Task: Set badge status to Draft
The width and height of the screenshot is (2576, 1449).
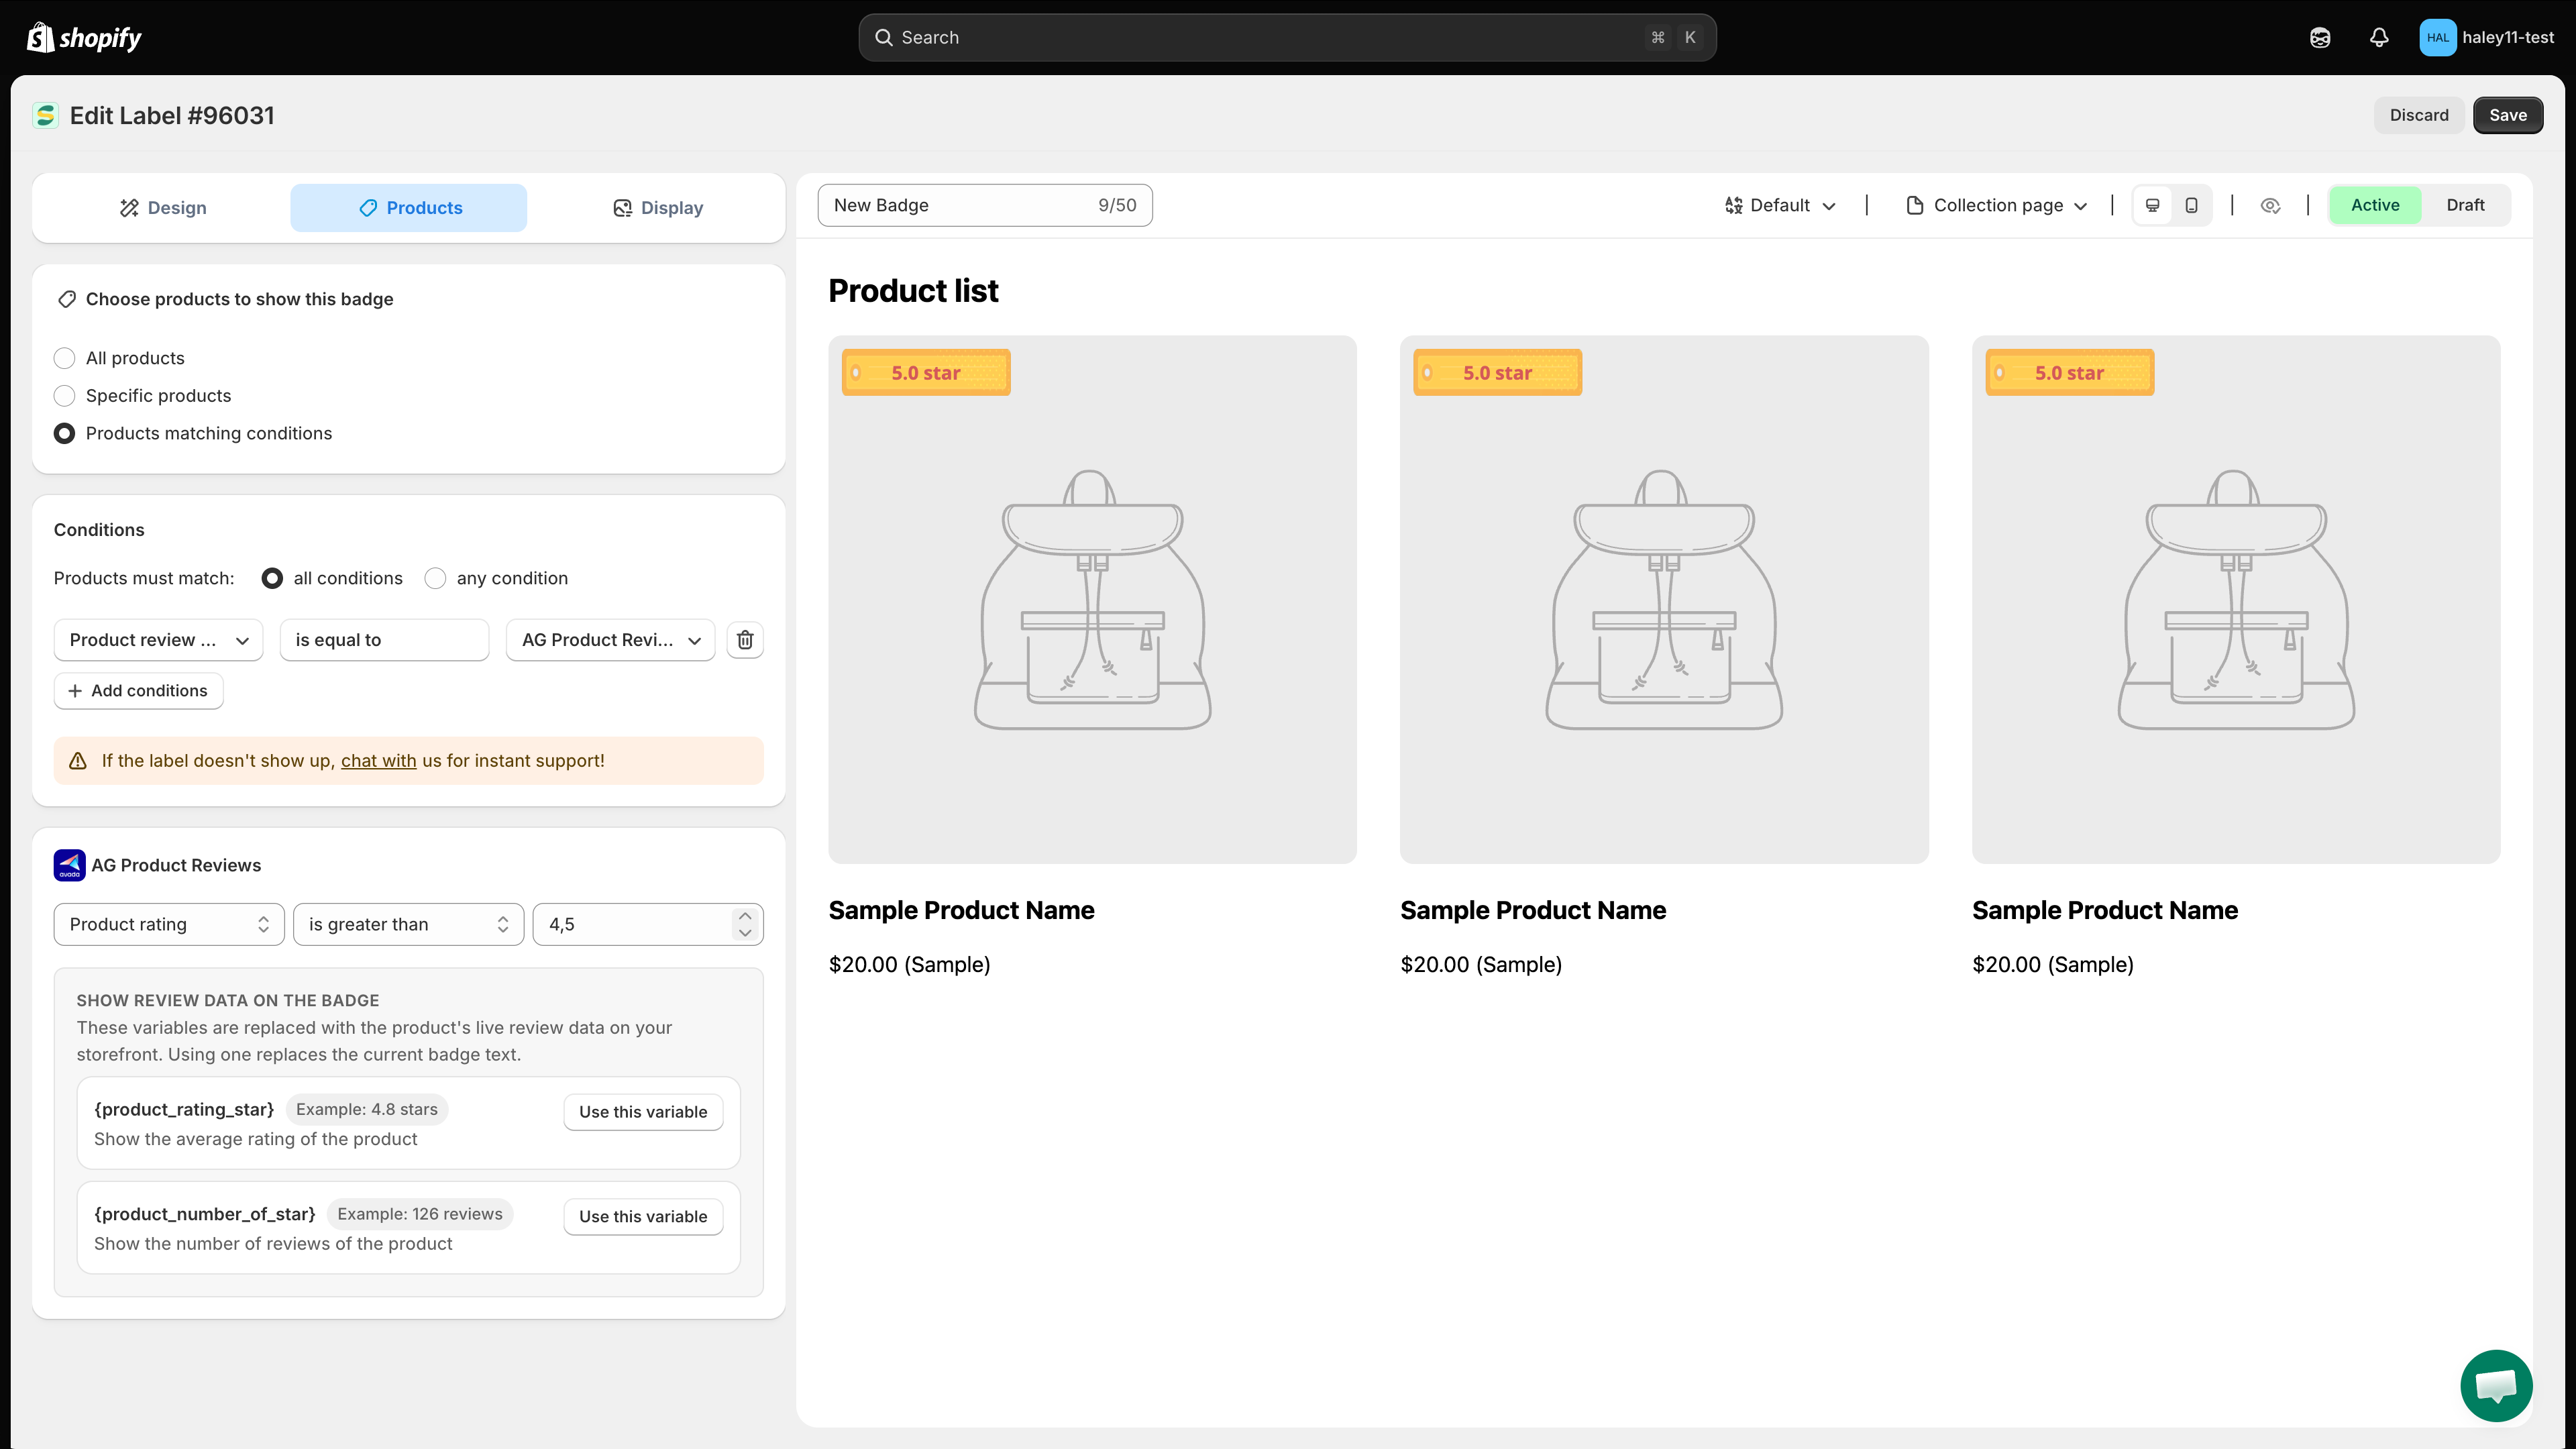Action: [2465, 205]
